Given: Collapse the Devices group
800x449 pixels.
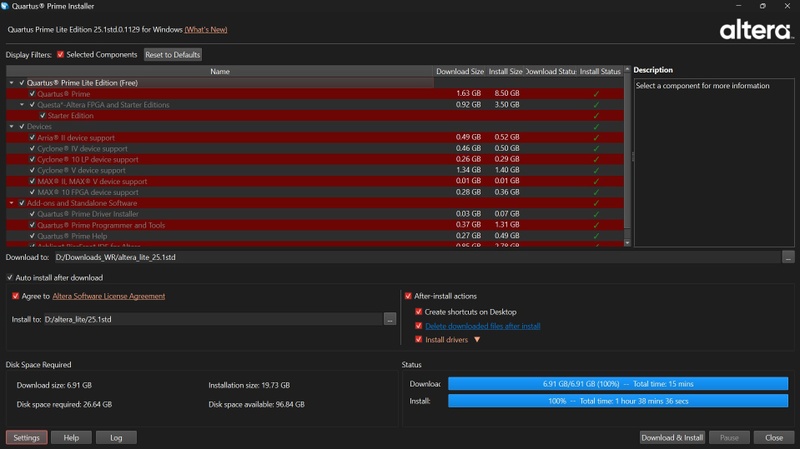Looking at the screenshot, I should pos(11,127).
